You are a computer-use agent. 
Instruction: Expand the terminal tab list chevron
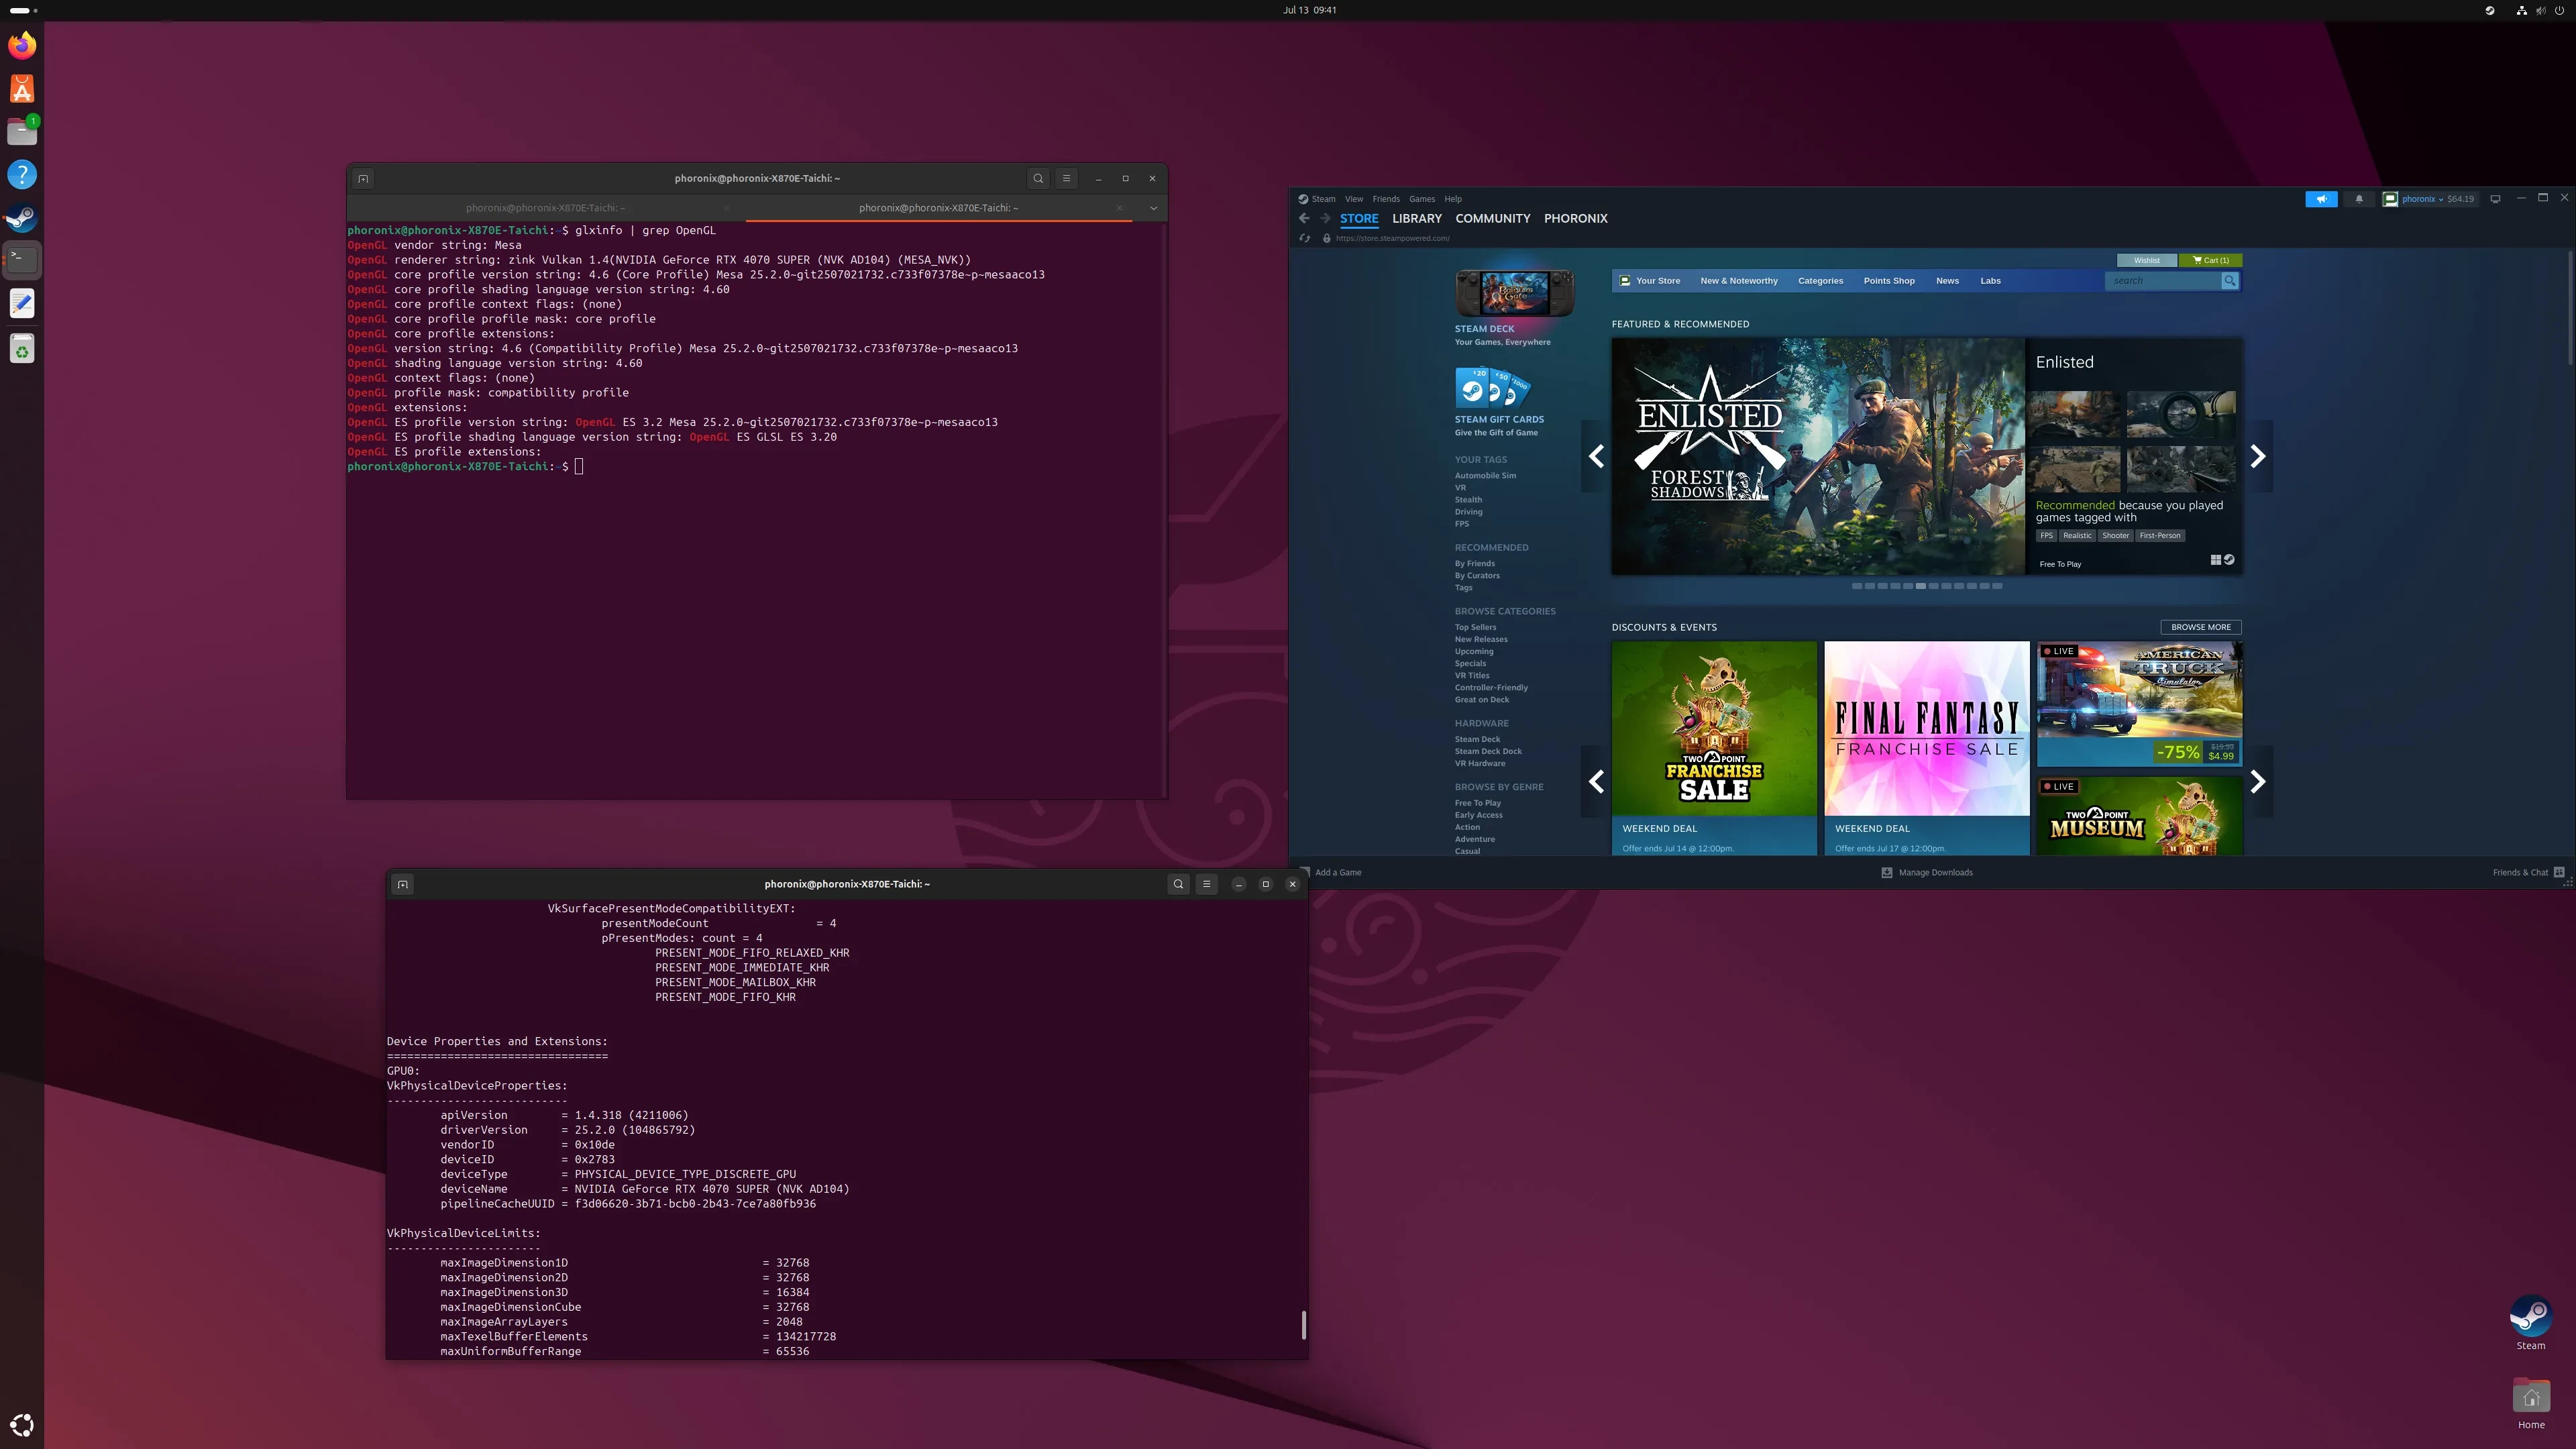[x=1153, y=208]
